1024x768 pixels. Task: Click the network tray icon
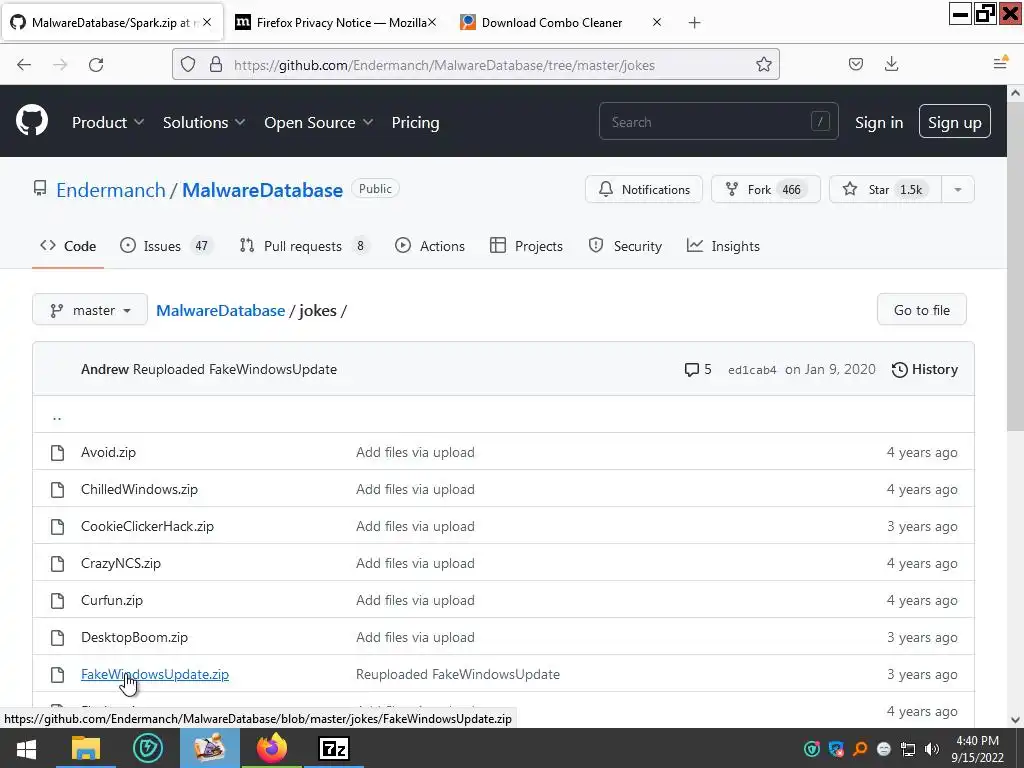click(x=908, y=749)
